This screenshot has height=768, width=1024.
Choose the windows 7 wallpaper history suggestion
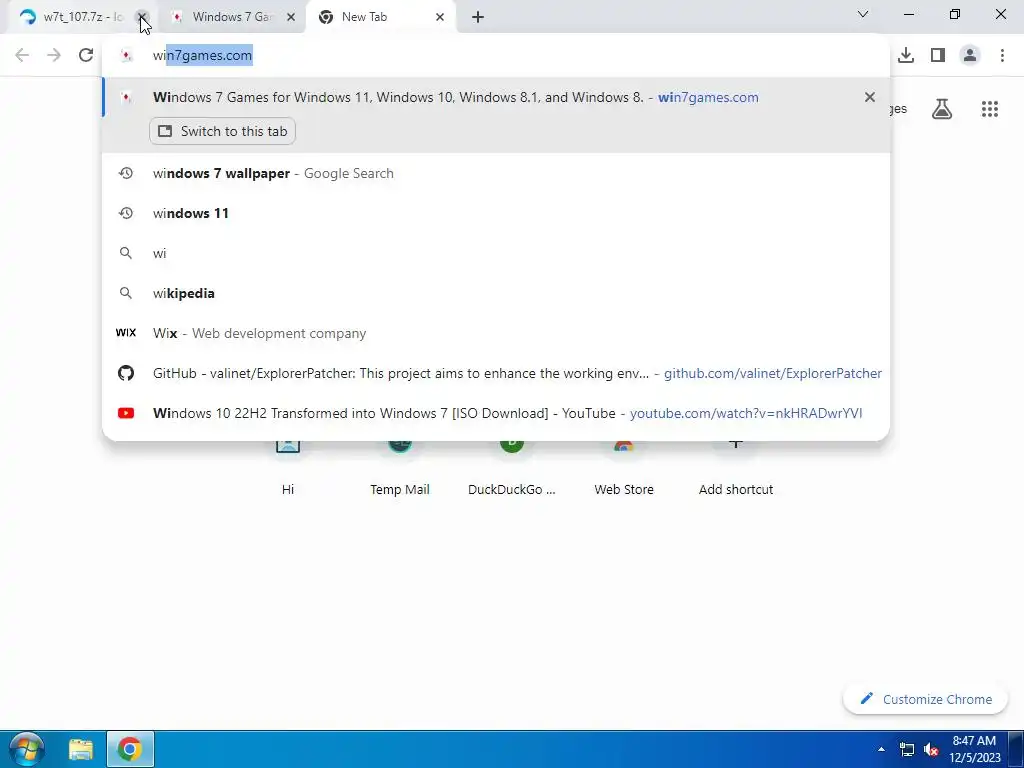pos(496,174)
